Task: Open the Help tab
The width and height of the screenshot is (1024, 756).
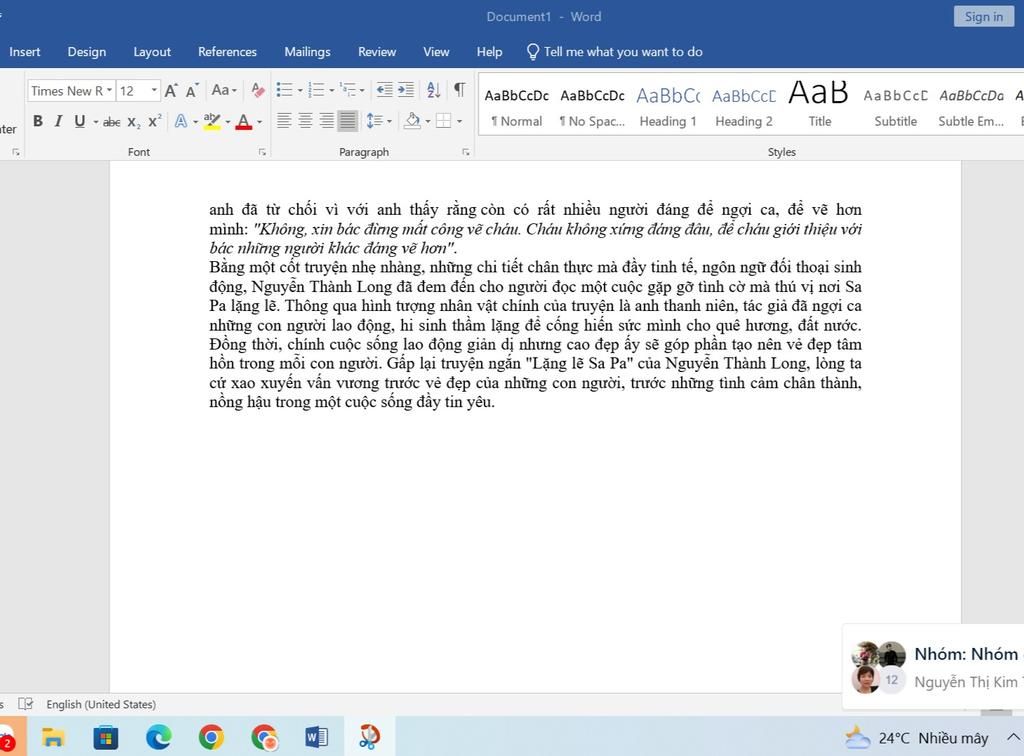Action: coord(489,52)
